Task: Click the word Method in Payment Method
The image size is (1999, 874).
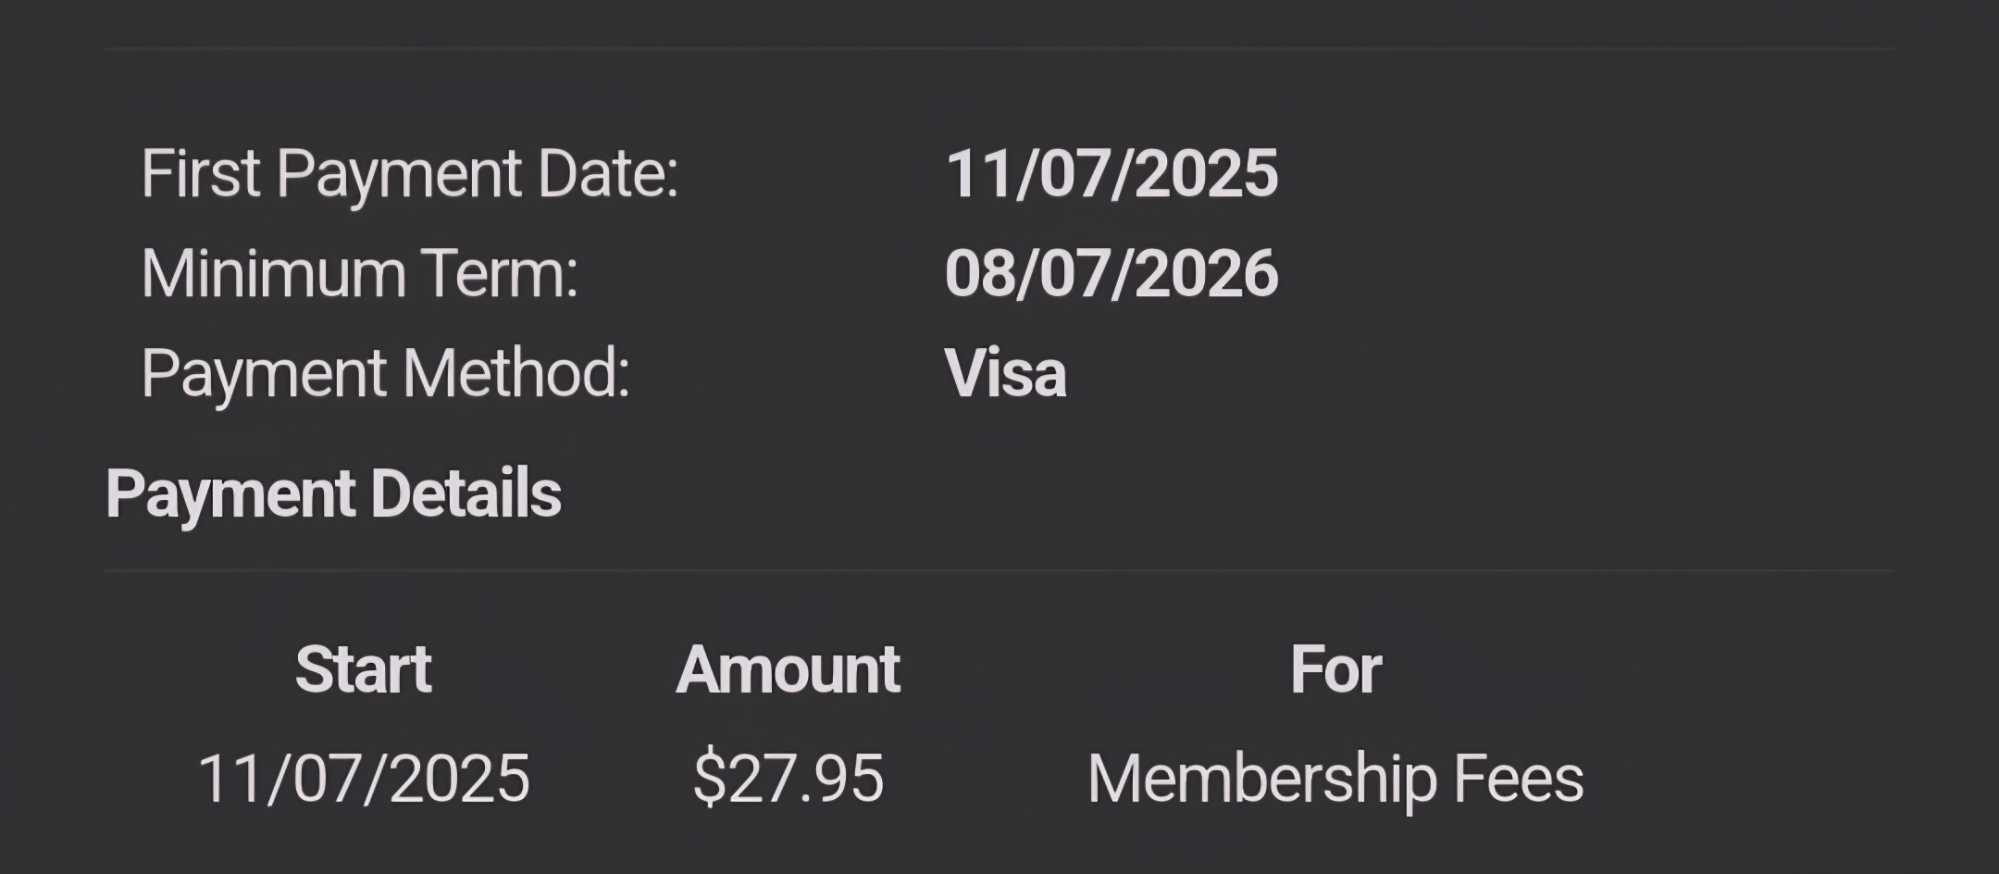Action: pos(516,374)
